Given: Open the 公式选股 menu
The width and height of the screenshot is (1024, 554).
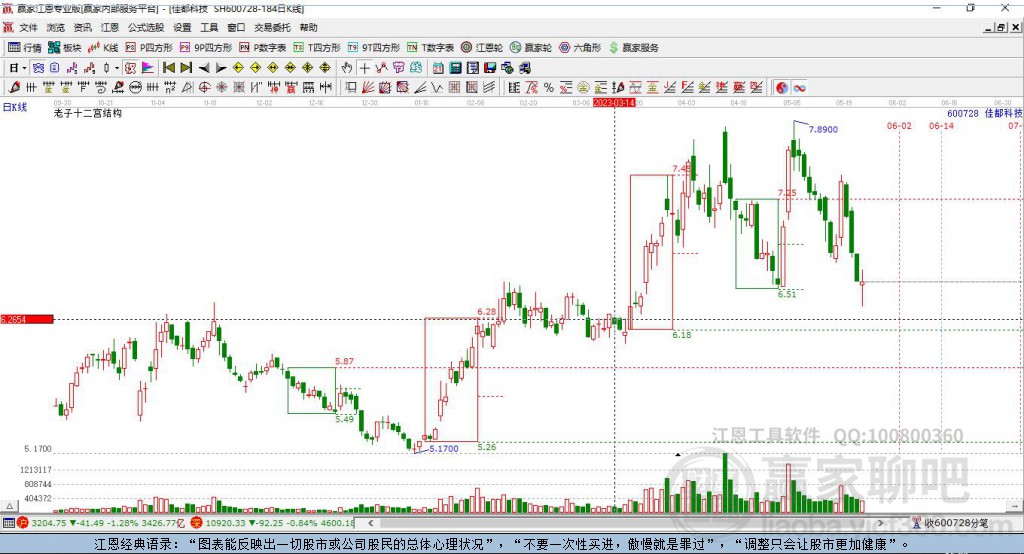Looking at the screenshot, I should (x=146, y=27).
